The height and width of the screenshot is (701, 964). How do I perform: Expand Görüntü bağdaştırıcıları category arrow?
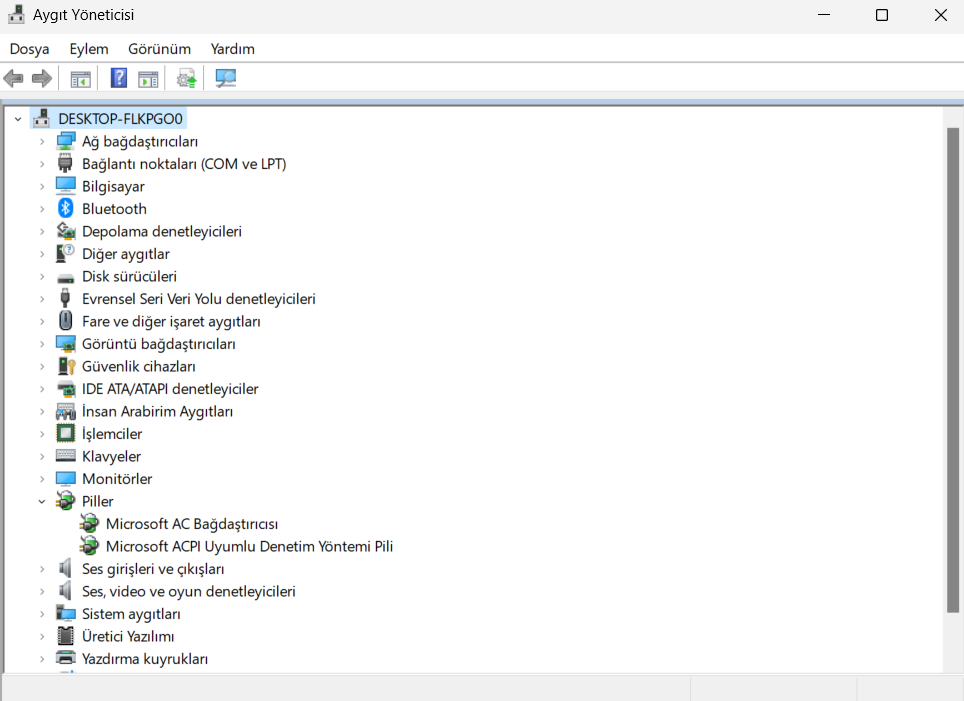pyautogui.click(x=42, y=344)
